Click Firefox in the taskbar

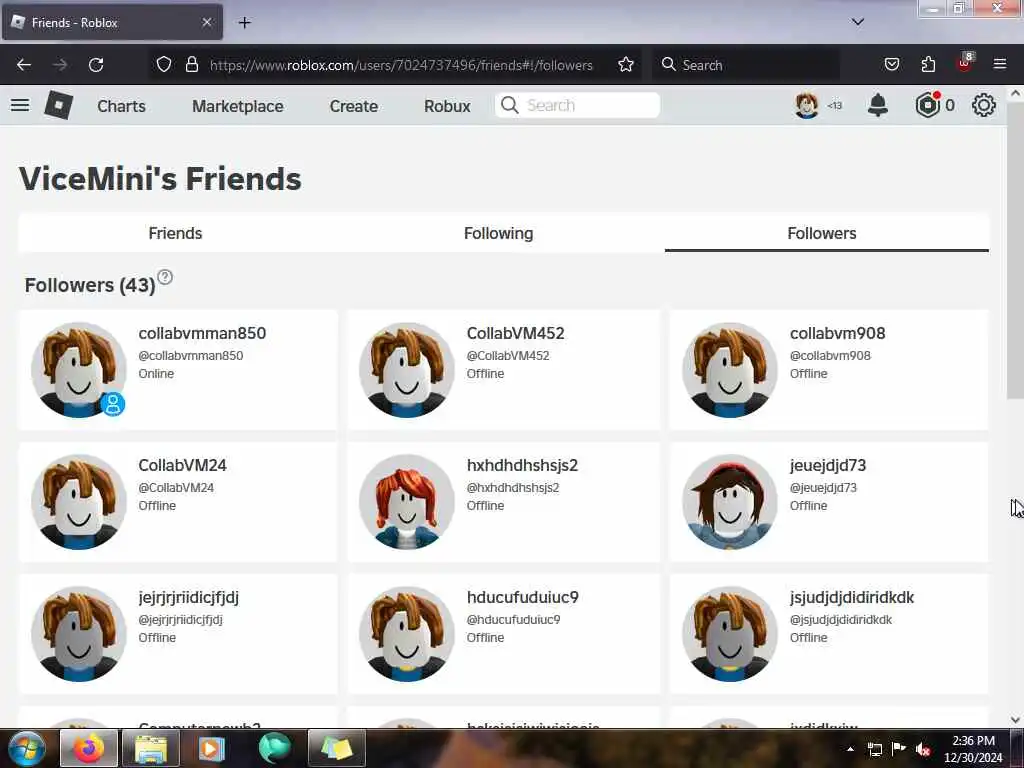click(89, 748)
